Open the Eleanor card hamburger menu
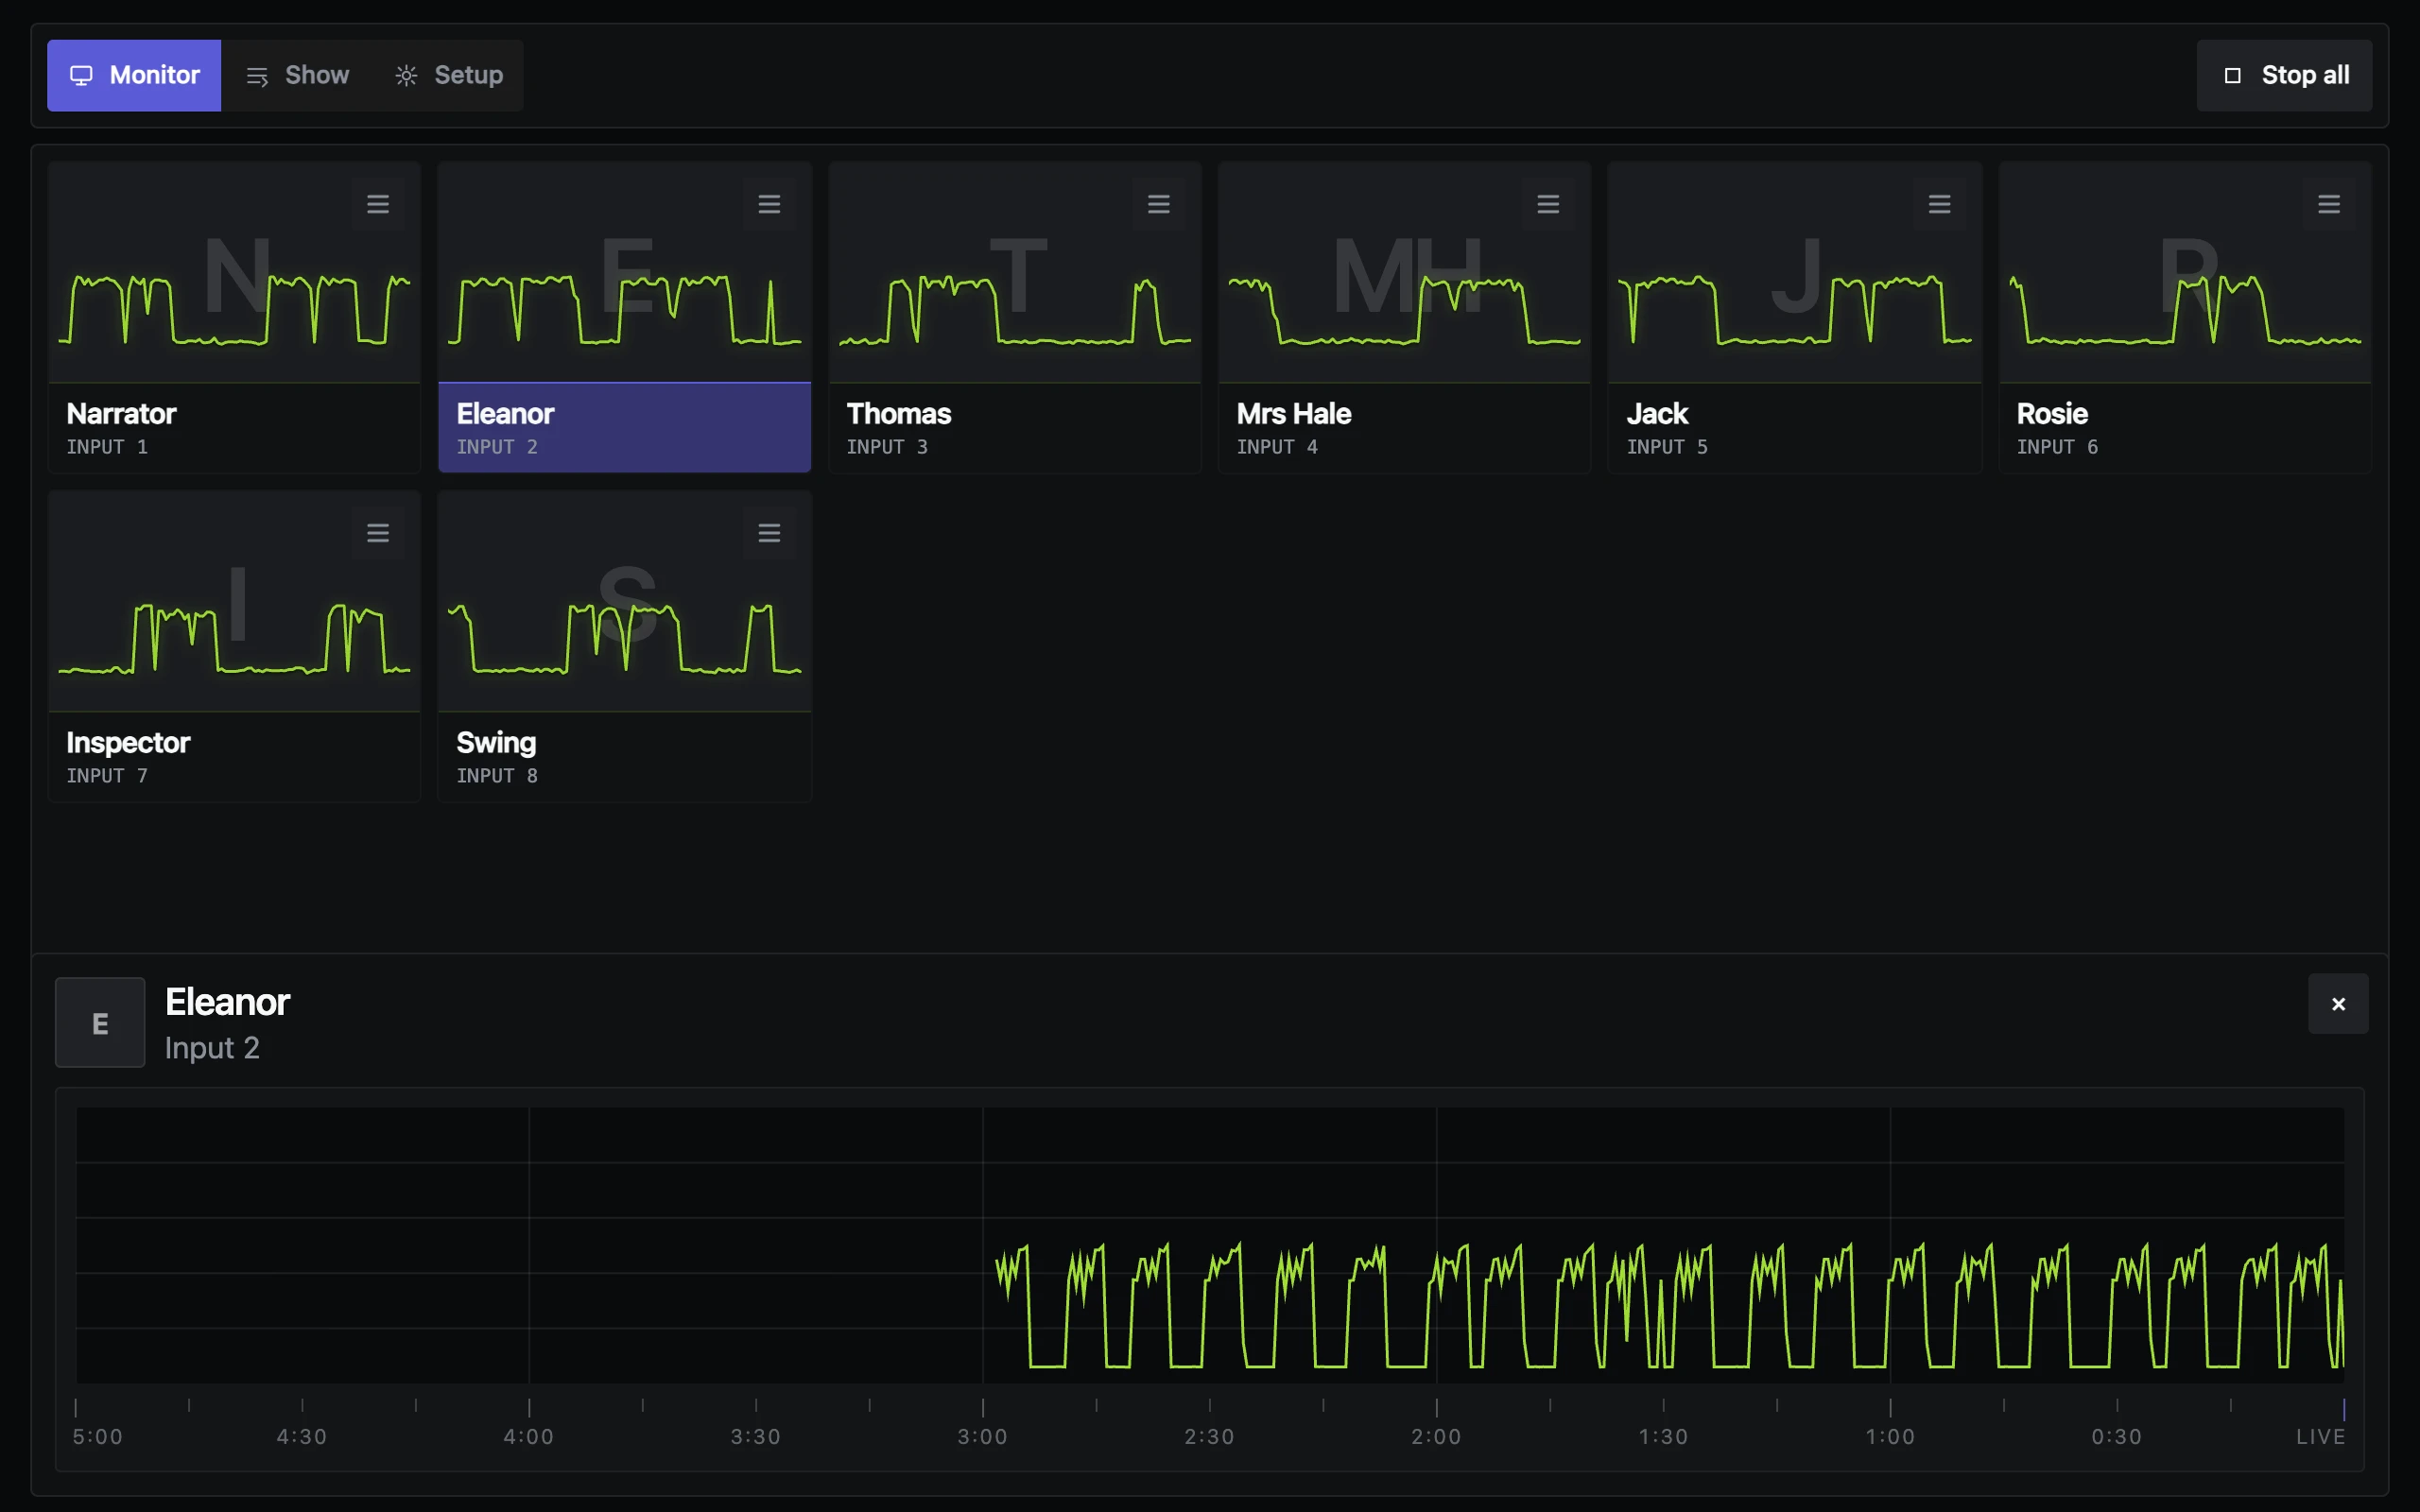 coord(768,204)
